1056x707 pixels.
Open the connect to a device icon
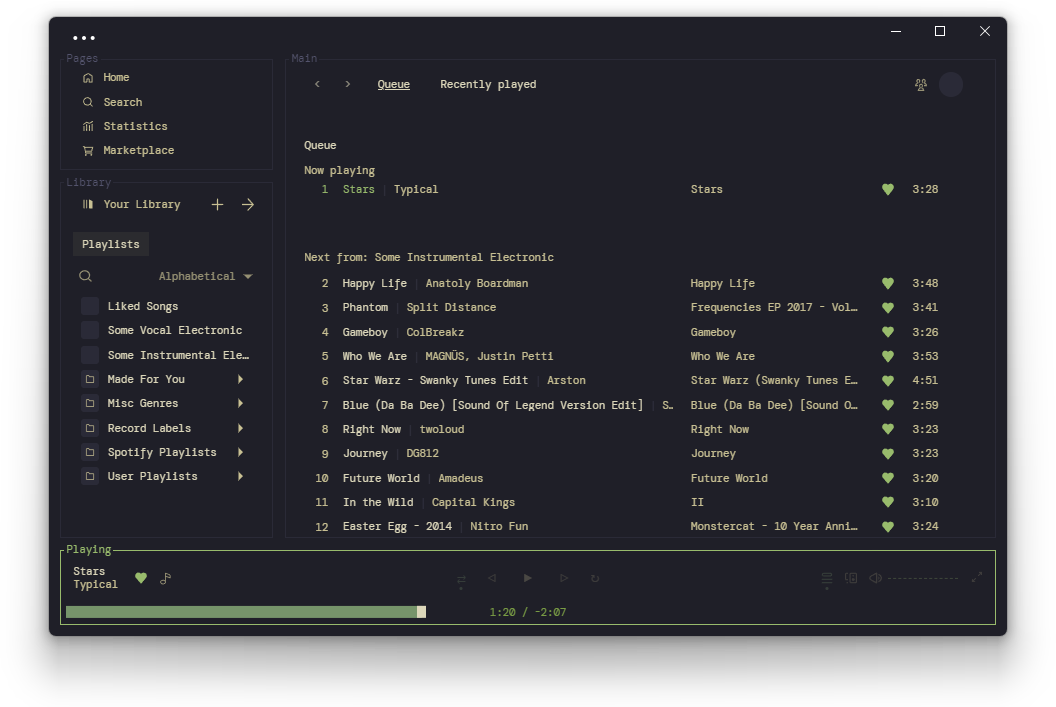(x=851, y=578)
